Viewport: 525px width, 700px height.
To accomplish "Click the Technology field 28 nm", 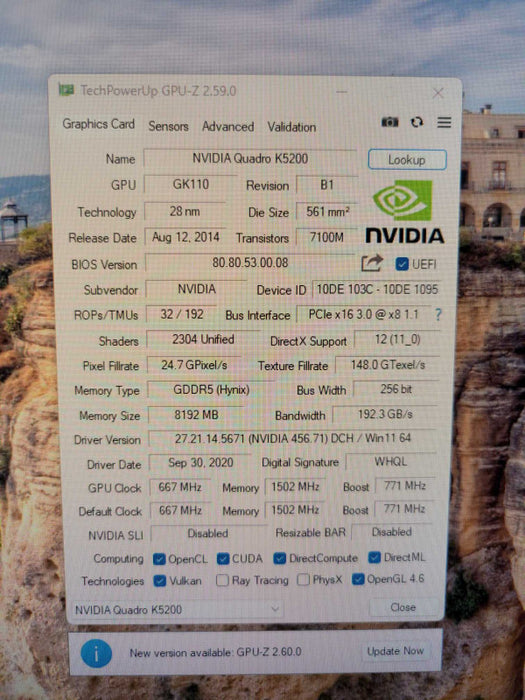I will point(185,211).
